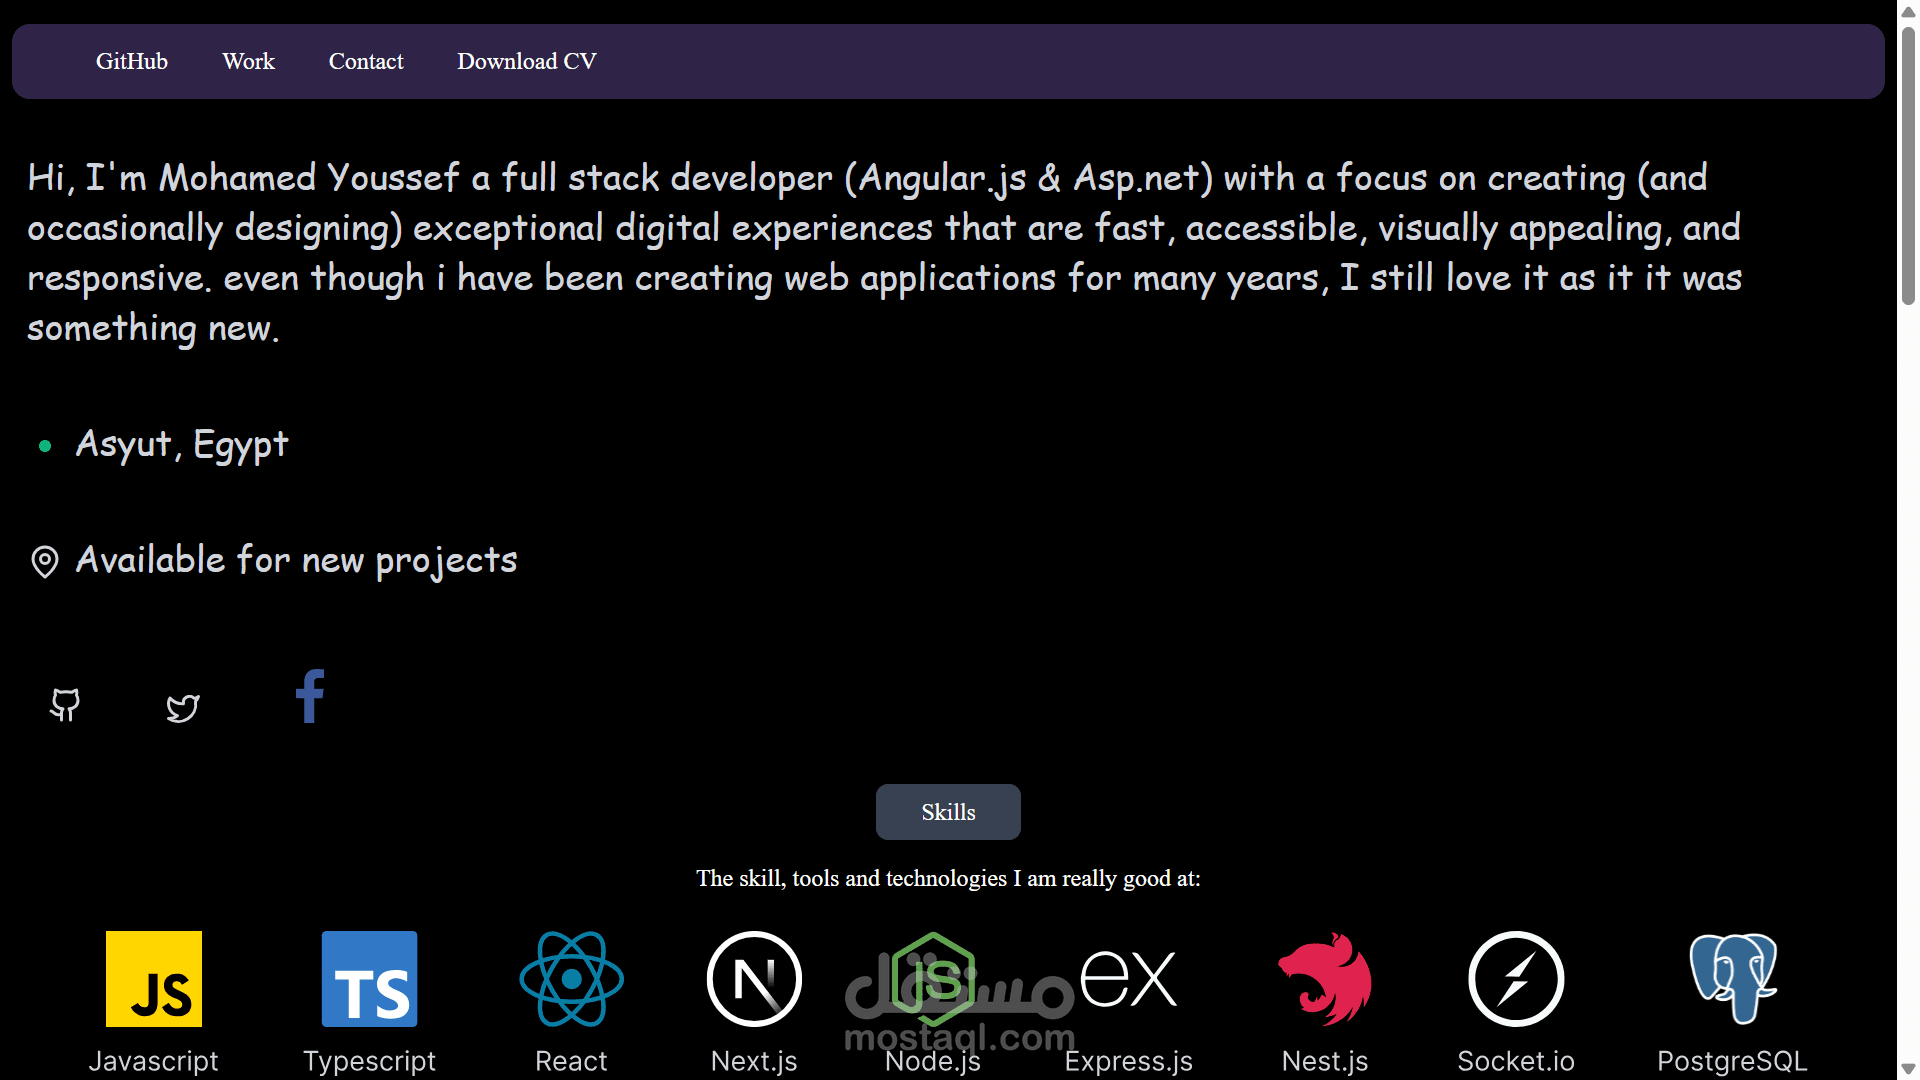Click scrollbar down arrow
Viewport: 1920px width, 1080px height.
click(1908, 1069)
